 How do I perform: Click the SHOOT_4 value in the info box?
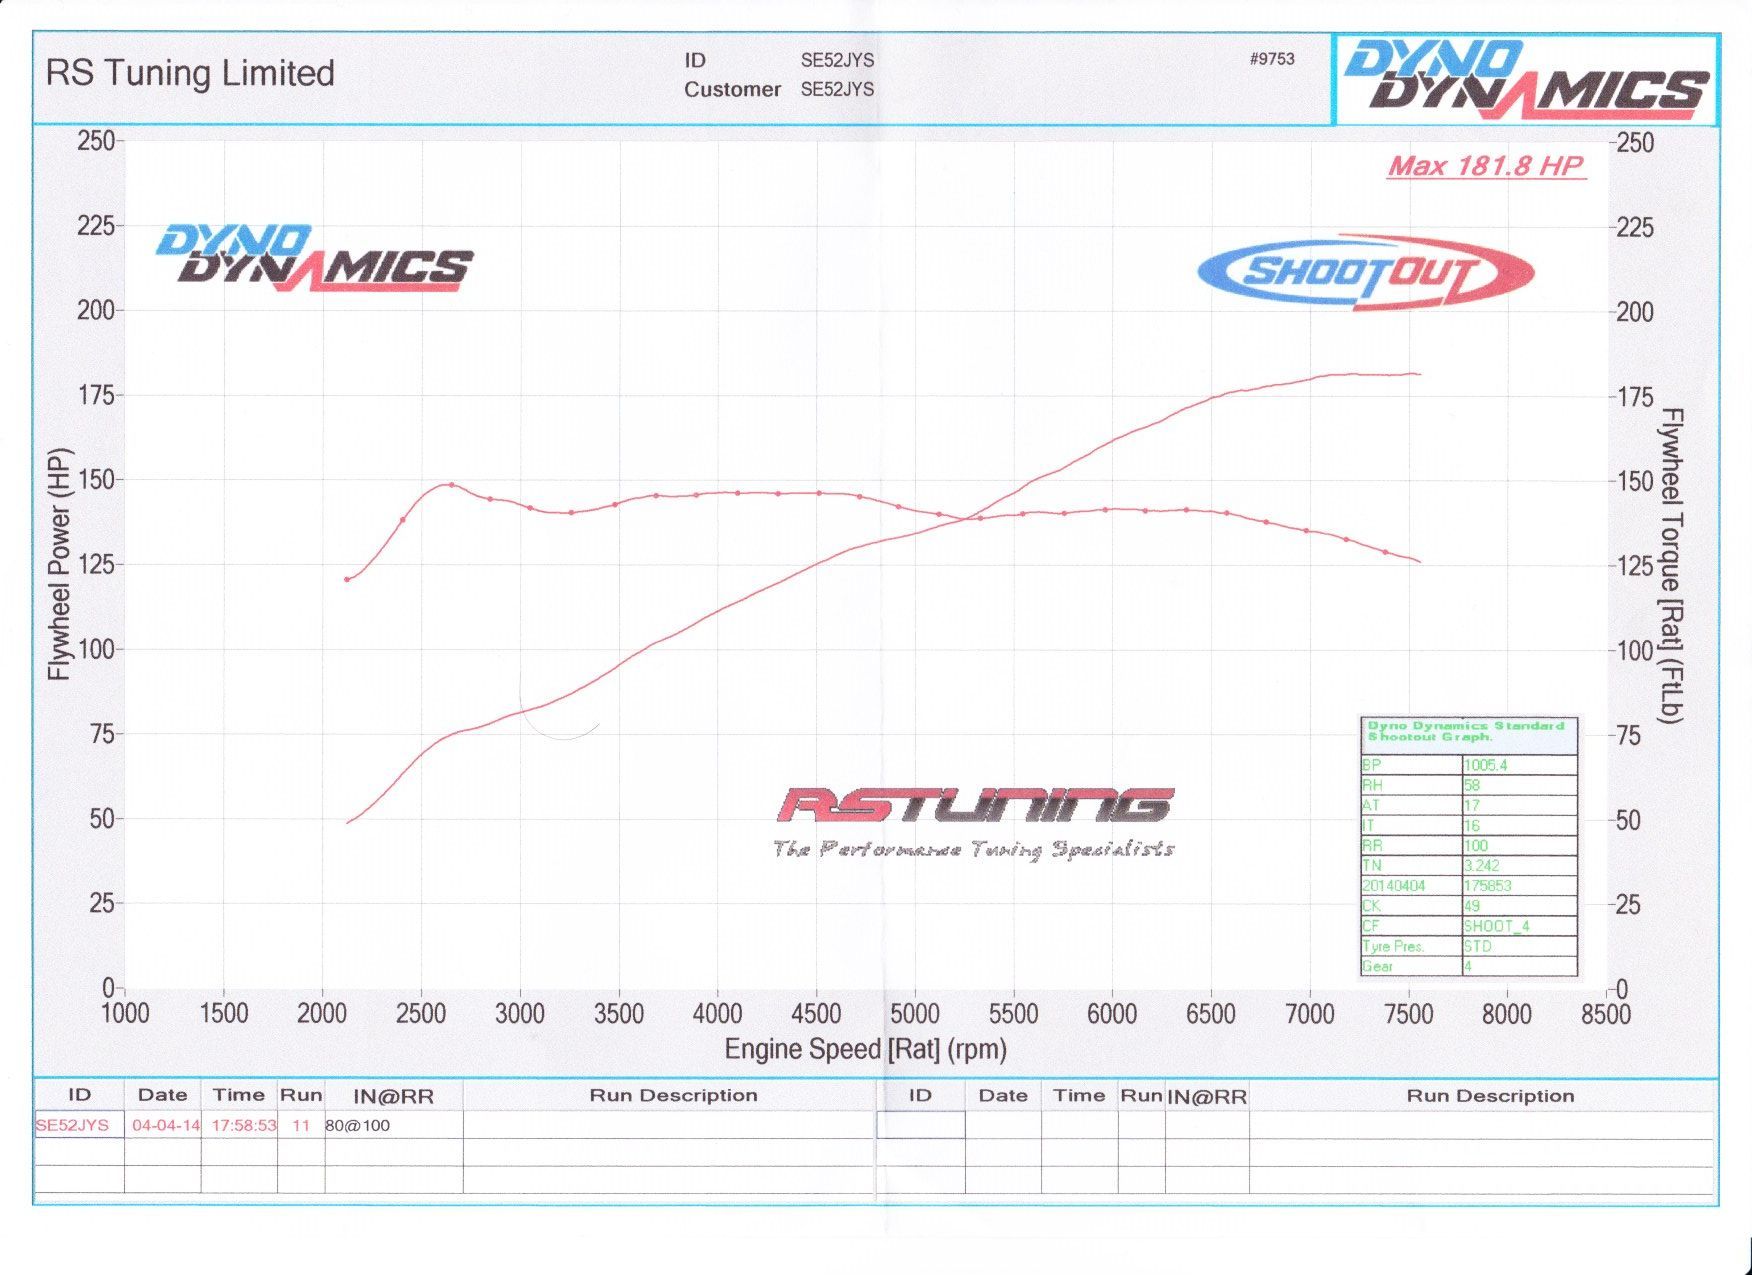[x=1496, y=926]
